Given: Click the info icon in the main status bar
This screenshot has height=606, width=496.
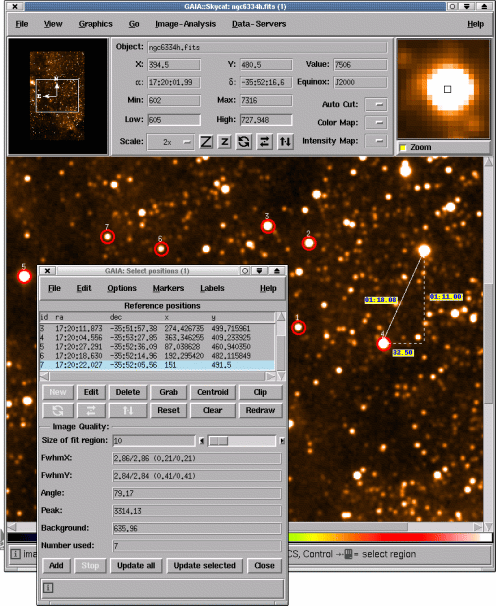Looking at the screenshot, I should click(x=15, y=554).
